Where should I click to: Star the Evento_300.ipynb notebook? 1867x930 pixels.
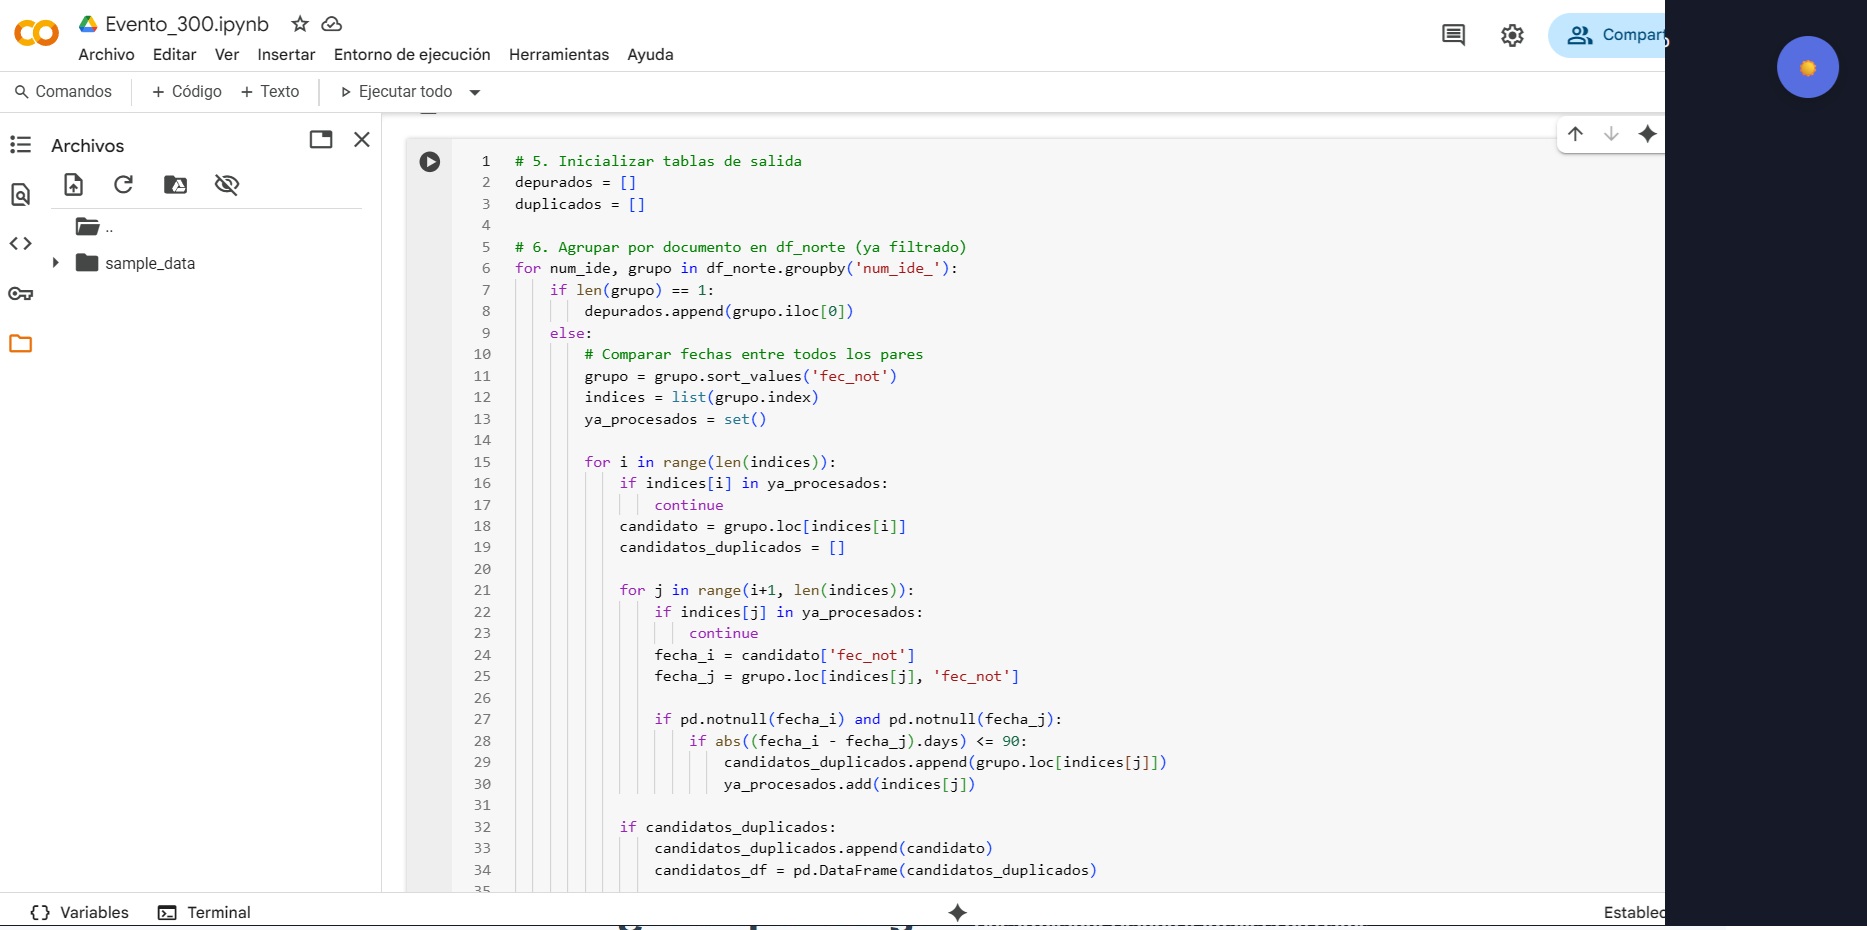pos(299,23)
